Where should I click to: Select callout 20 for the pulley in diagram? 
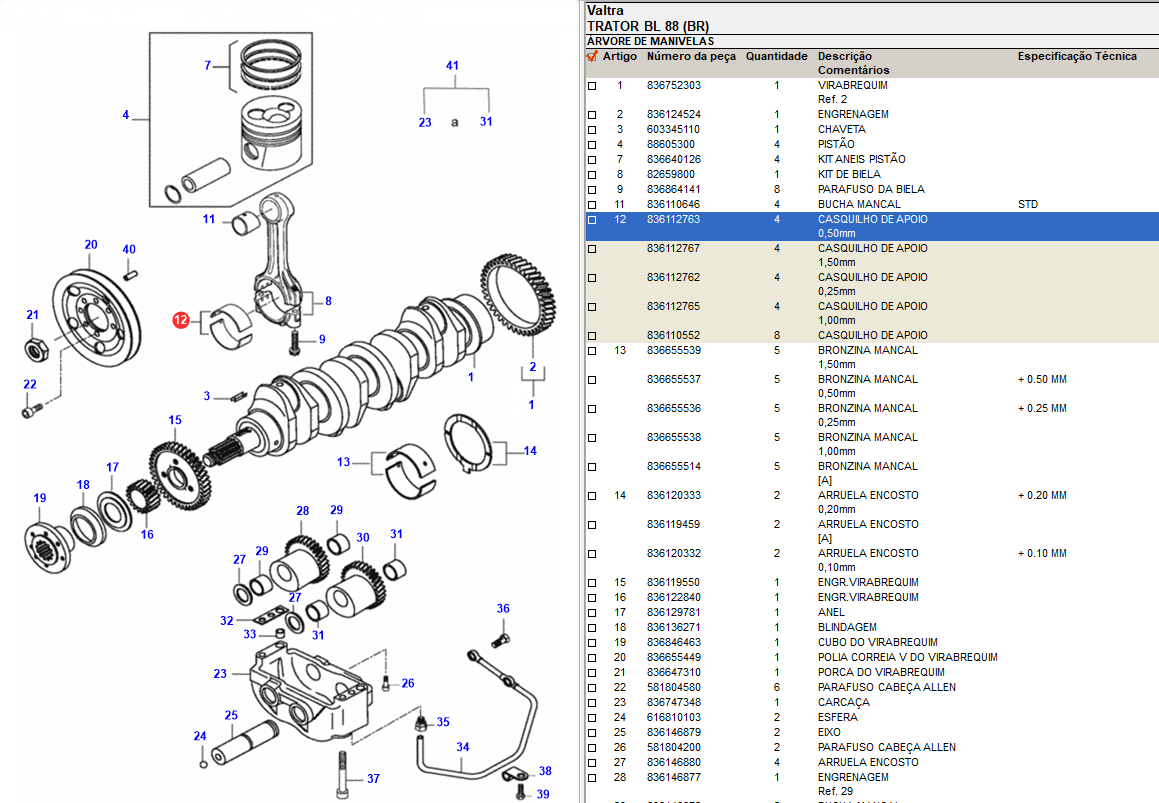91,245
